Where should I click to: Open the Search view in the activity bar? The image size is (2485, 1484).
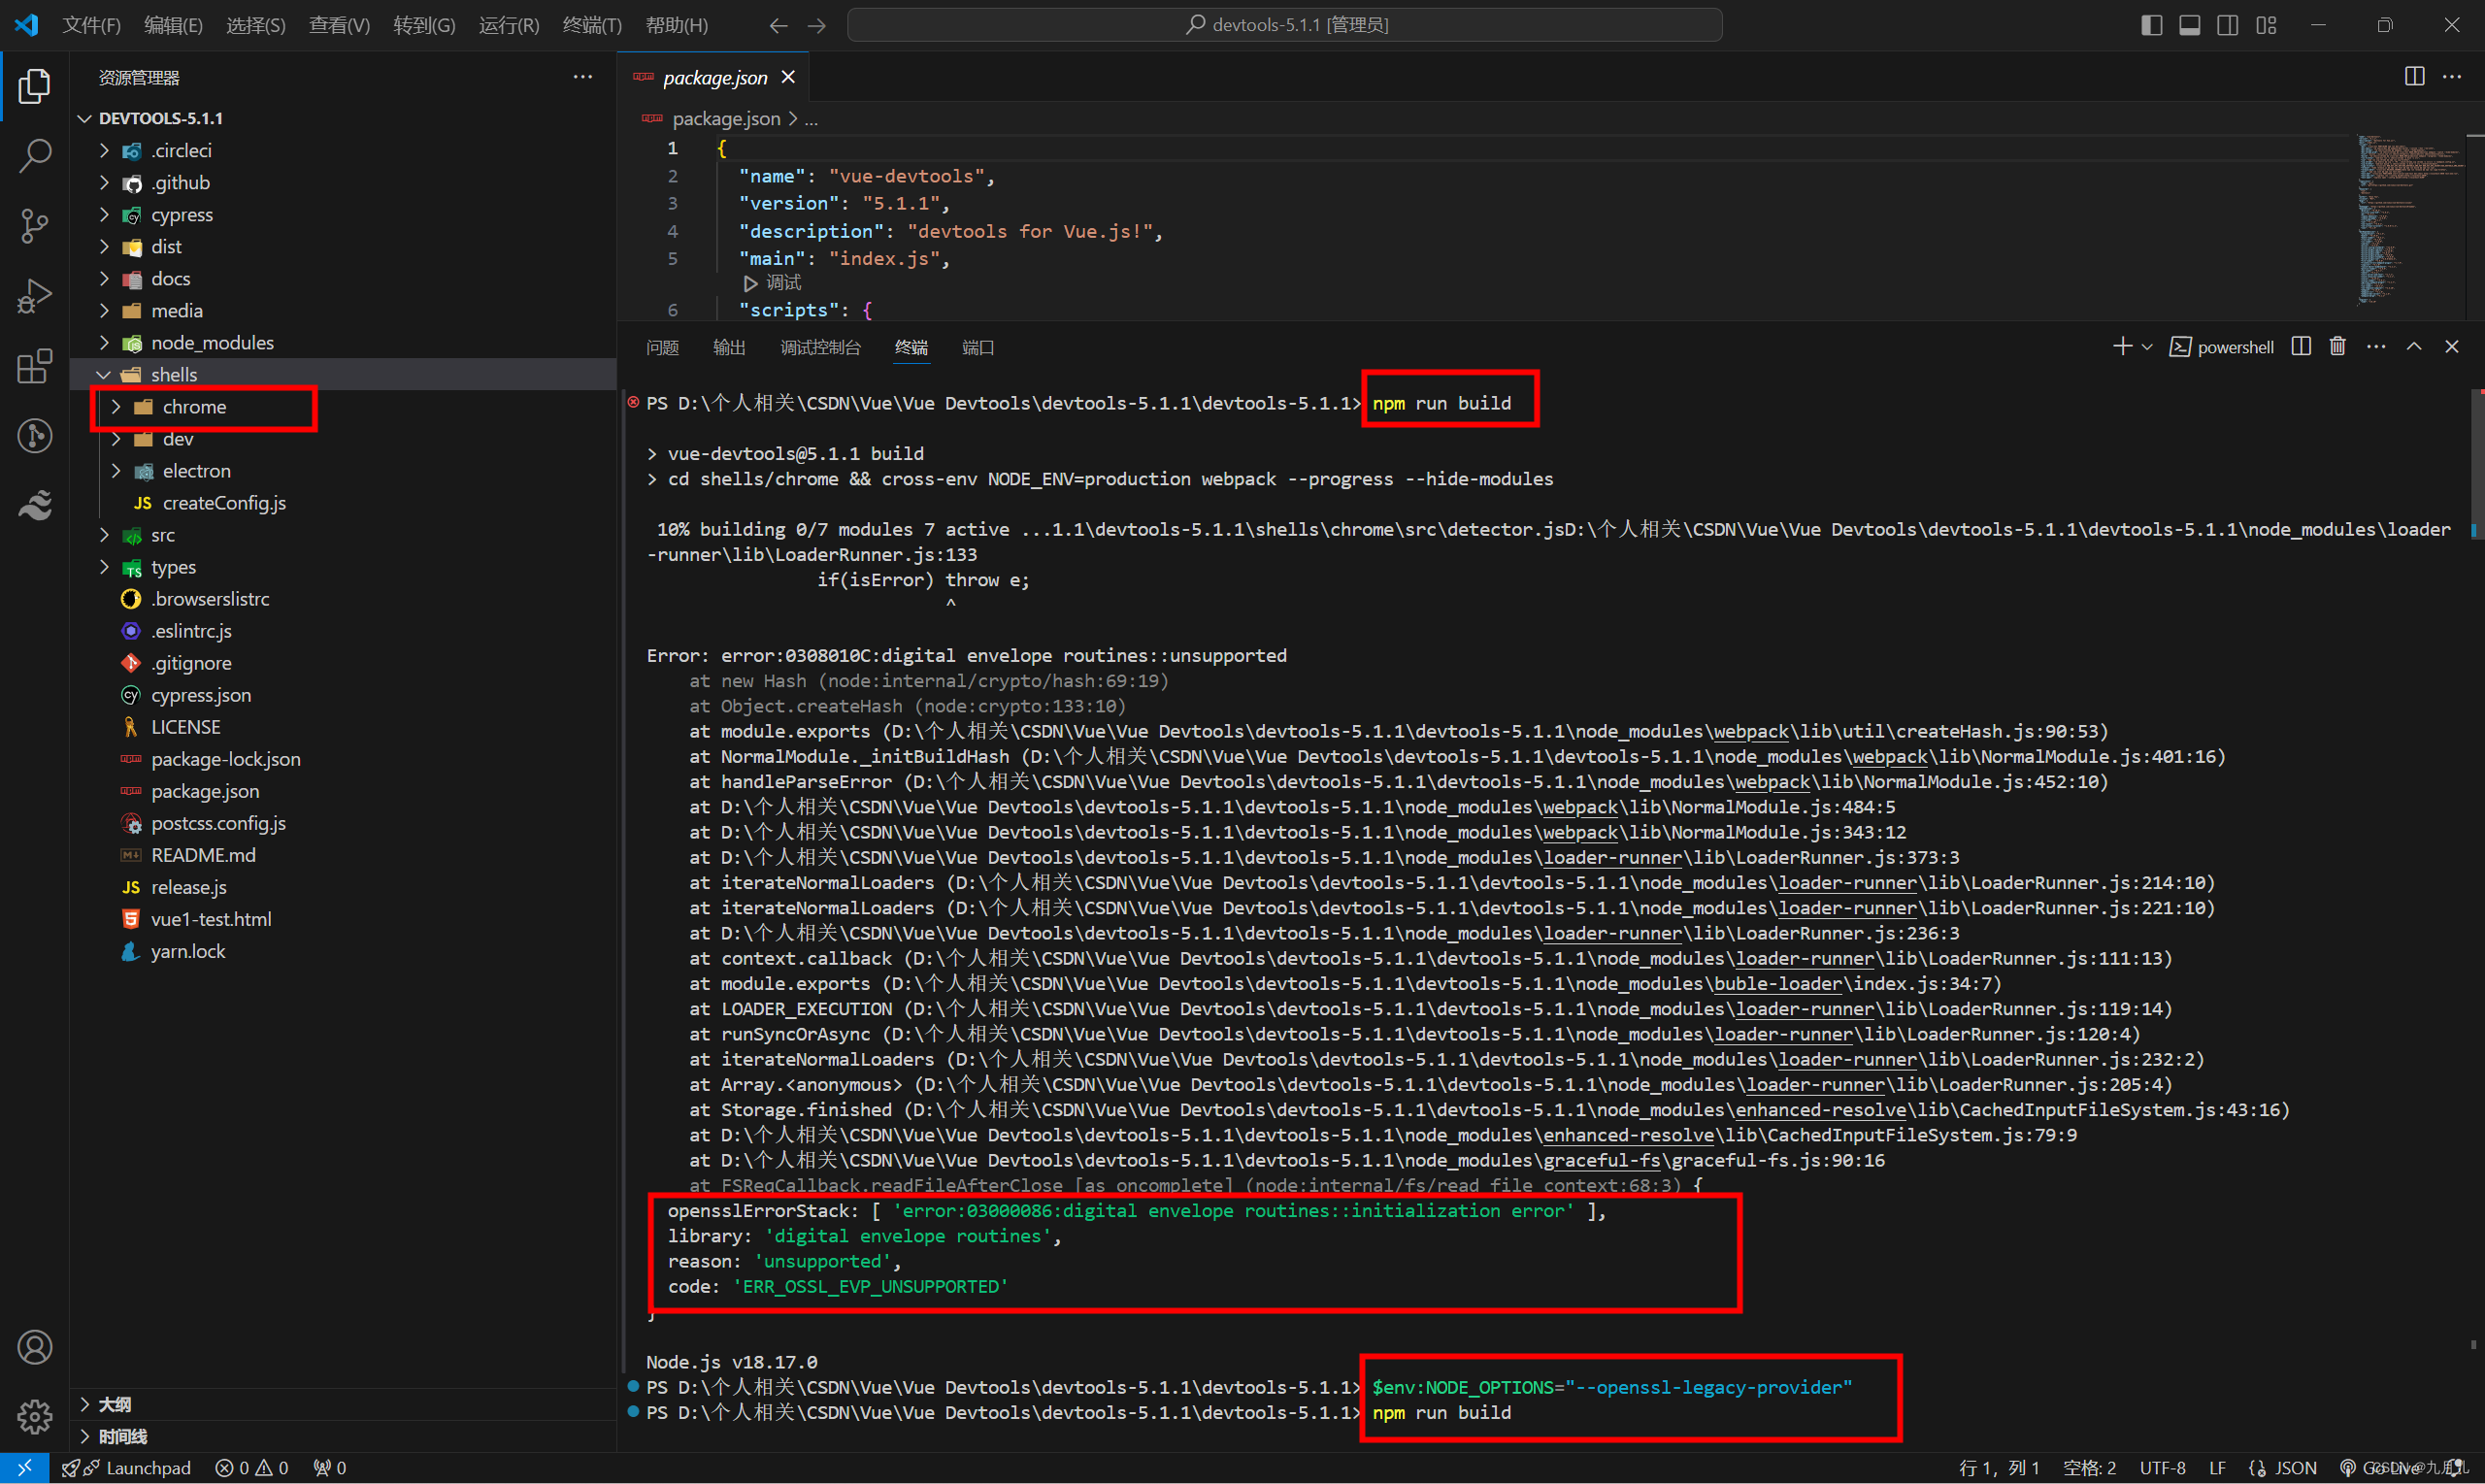(35, 156)
